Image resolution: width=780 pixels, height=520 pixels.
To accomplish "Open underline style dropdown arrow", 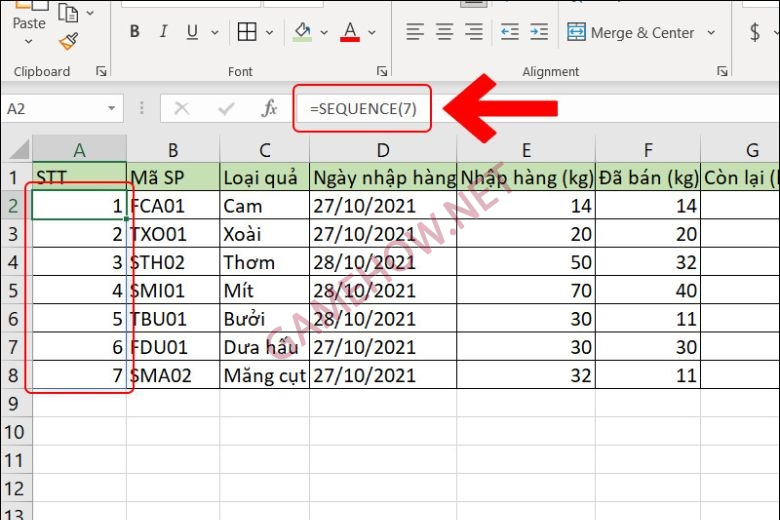I will point(215,33).
